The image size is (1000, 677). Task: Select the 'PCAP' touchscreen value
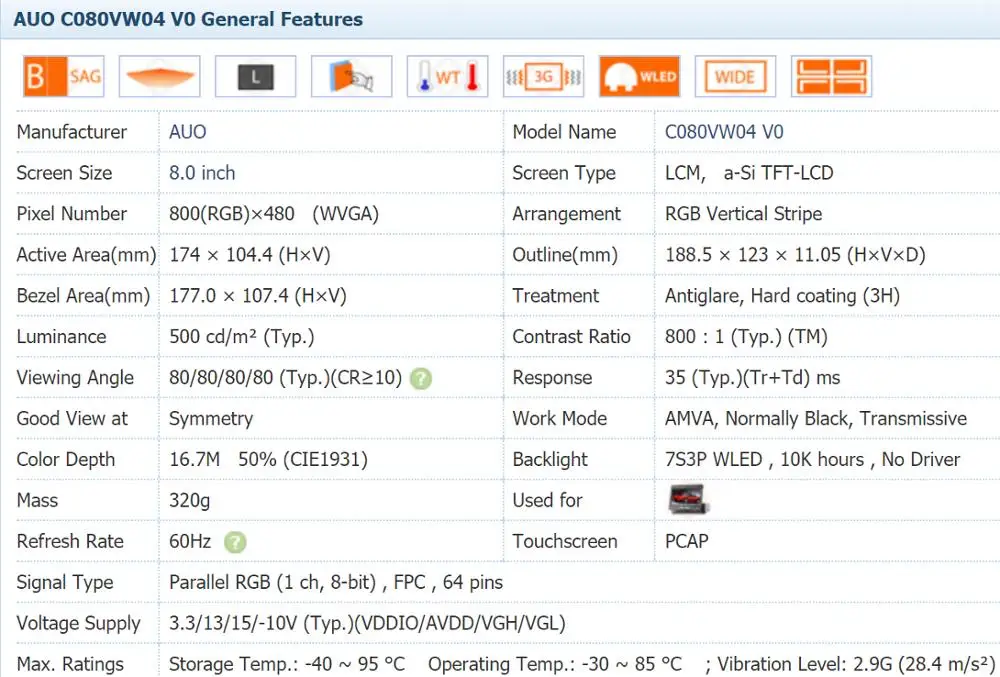pyautogui.click(x=687, y=541)
